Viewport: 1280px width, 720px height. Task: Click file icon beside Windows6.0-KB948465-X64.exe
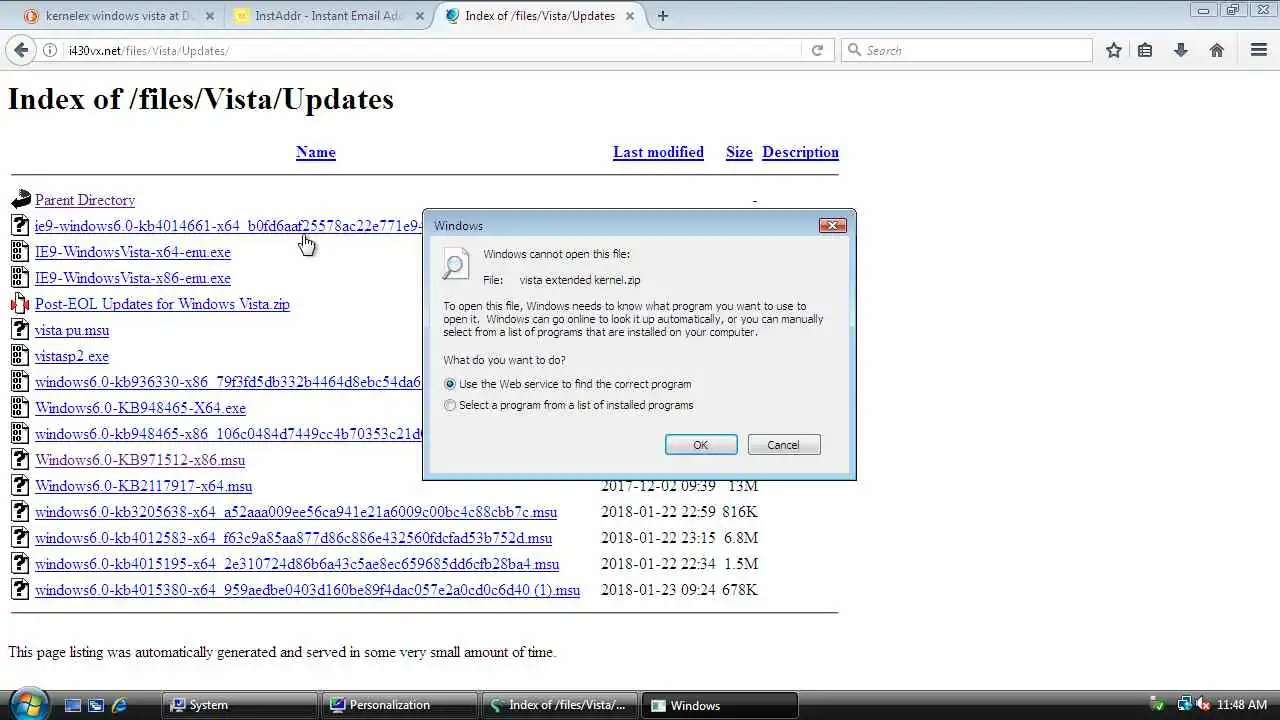(x=20, y=407)
